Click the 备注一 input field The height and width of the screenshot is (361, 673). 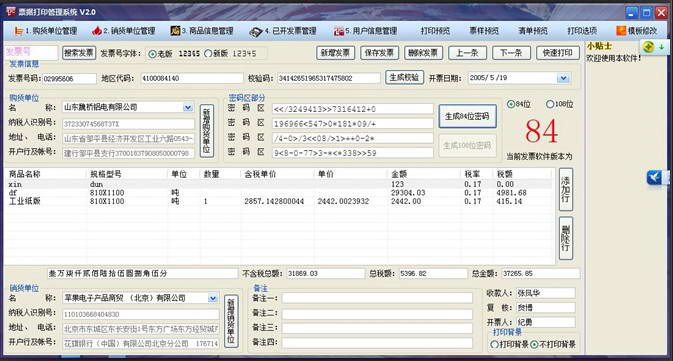(x=377, y=298)
